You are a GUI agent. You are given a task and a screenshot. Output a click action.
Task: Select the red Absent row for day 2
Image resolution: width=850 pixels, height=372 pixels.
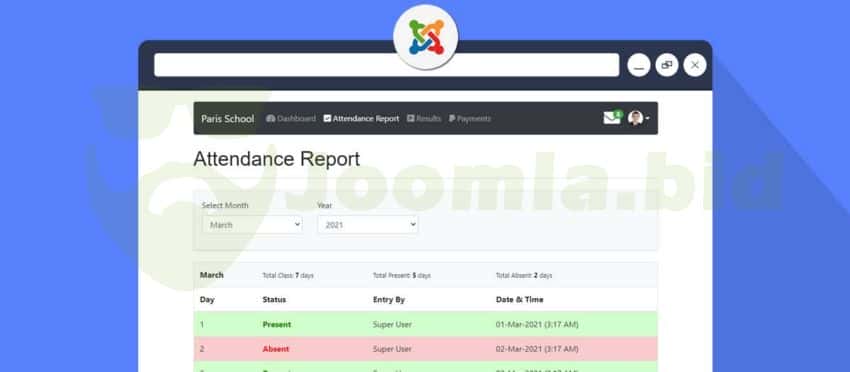pos(426,349)
